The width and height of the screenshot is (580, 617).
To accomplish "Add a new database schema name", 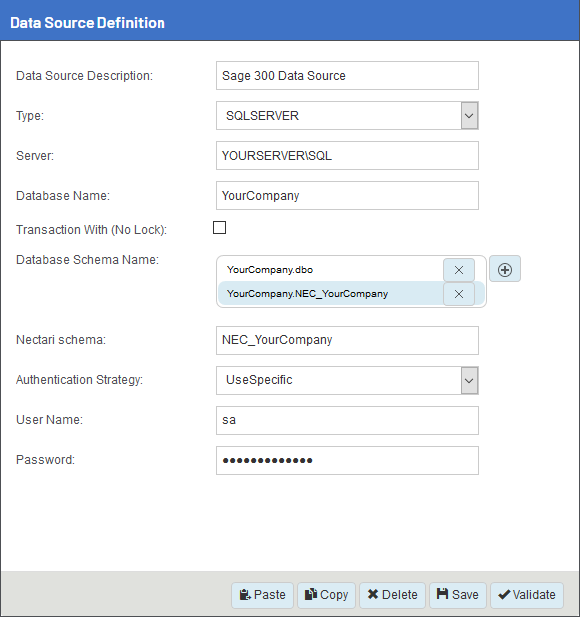I will click(505, 270).
